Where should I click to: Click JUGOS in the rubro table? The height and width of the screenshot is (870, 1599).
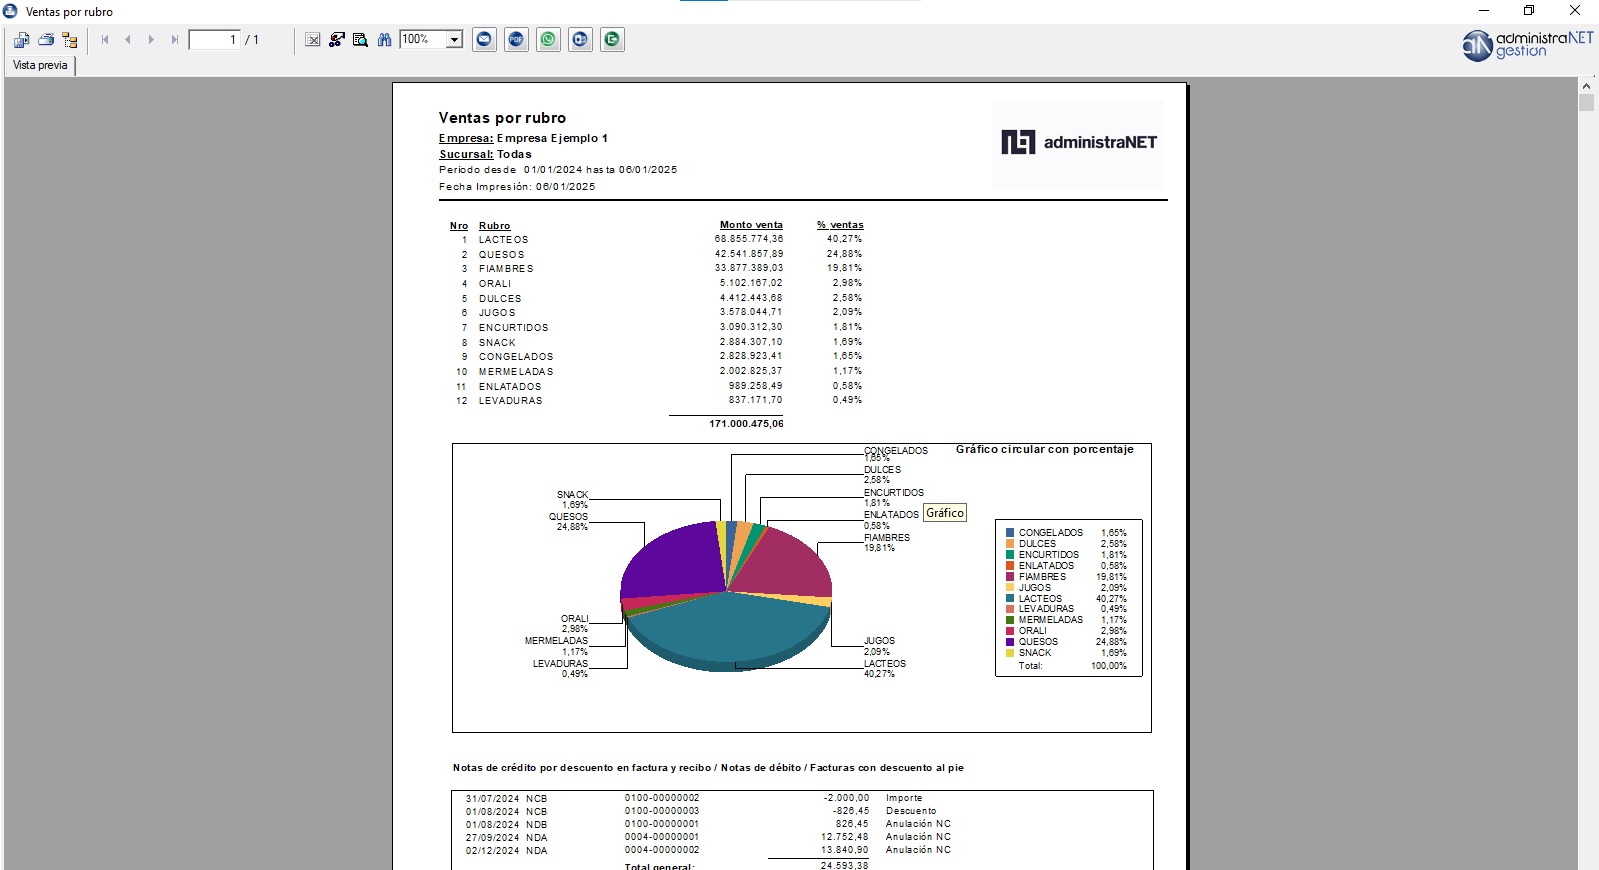click(497, 313)
